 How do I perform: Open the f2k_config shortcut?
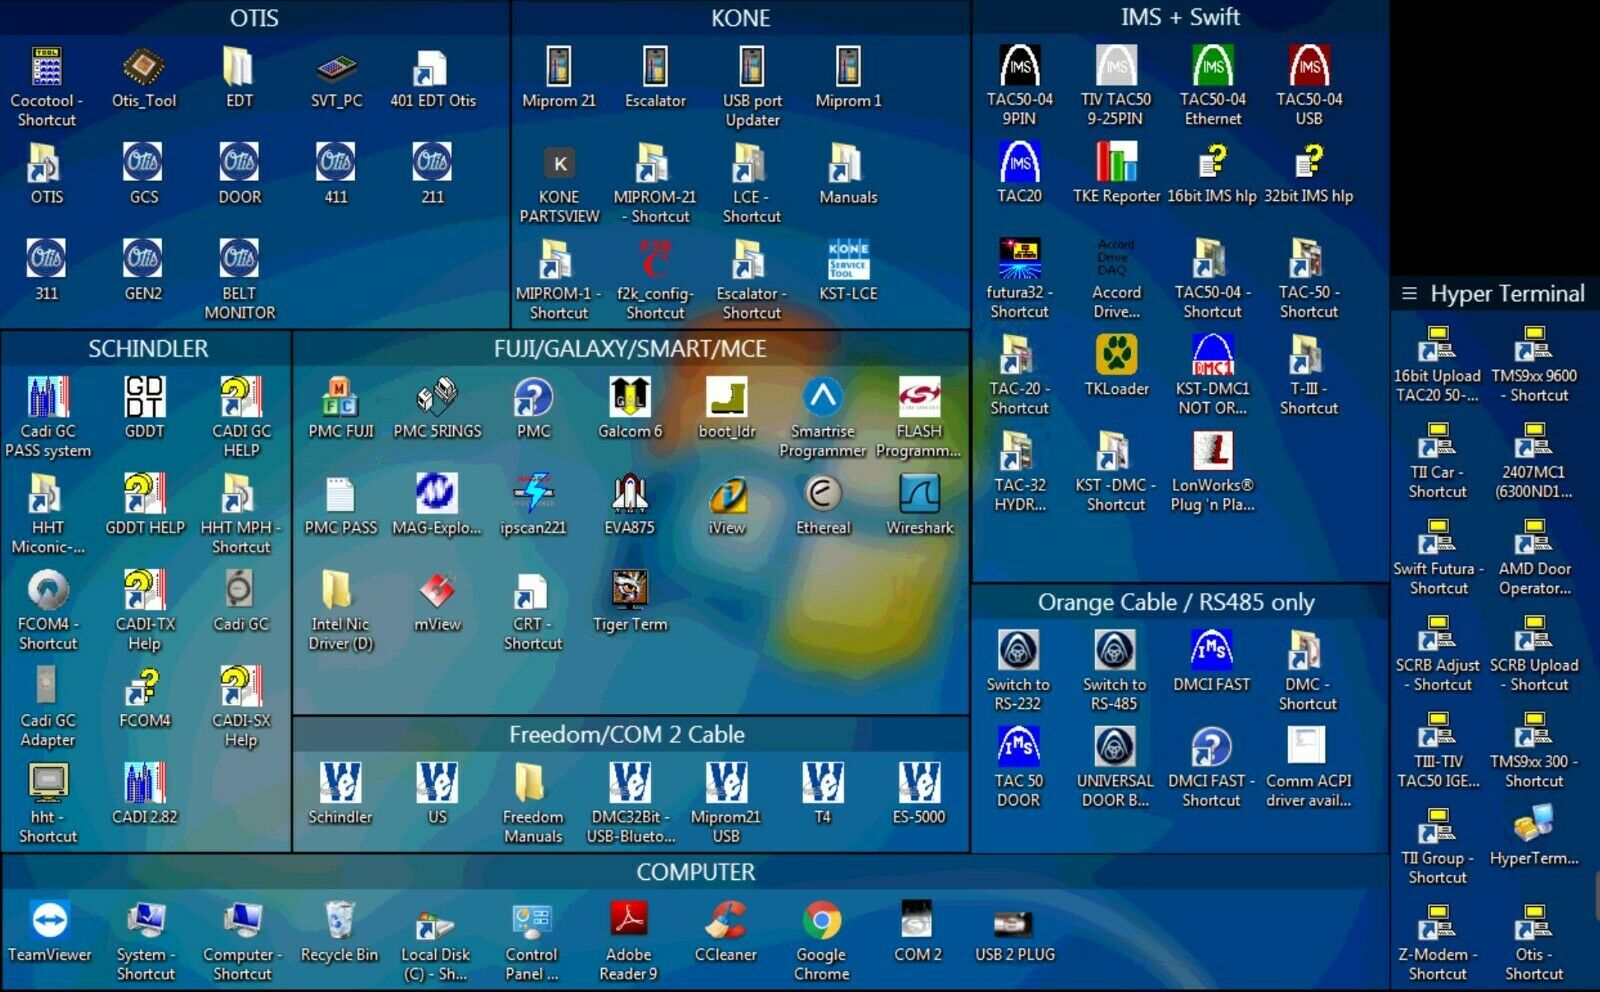[x=655, y=259]
